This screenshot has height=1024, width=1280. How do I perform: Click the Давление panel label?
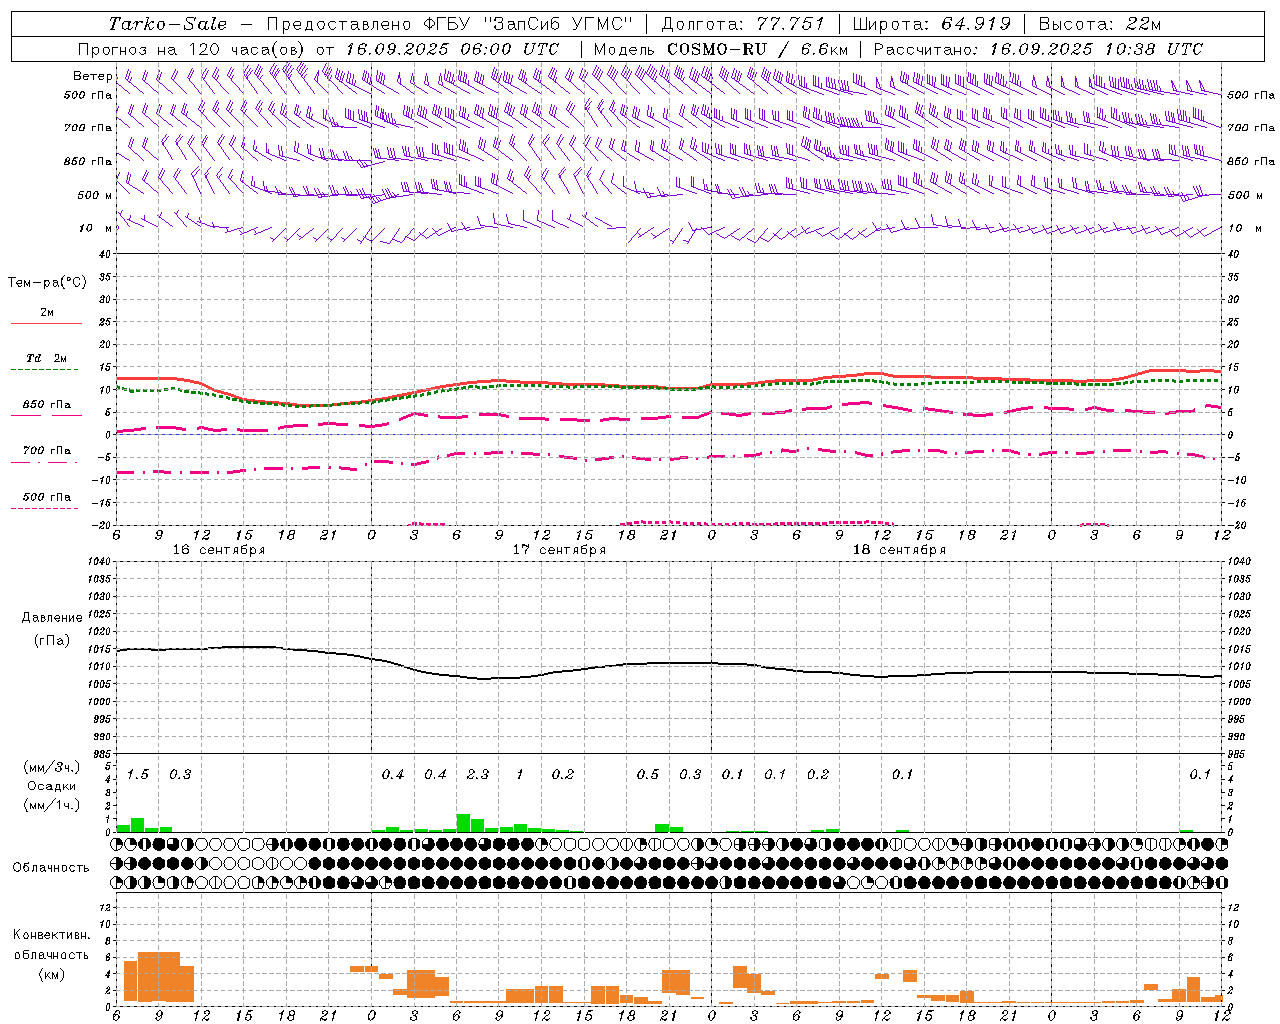(52, 618)
